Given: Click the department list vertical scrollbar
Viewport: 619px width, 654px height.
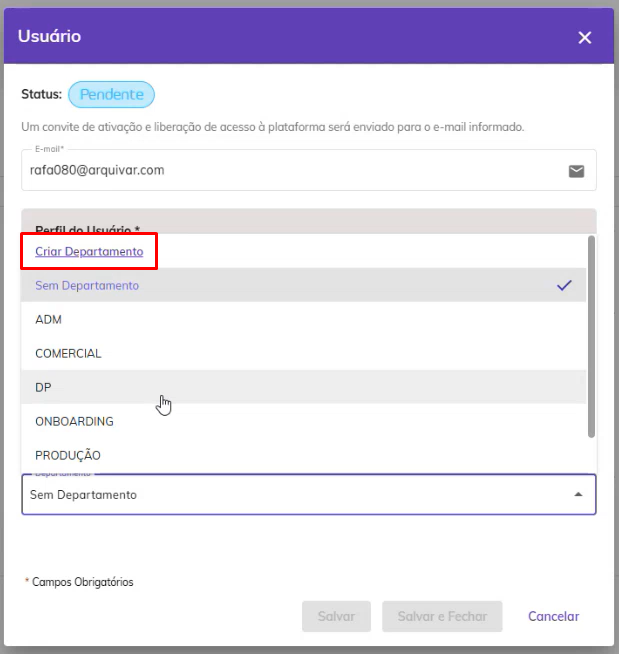Looking at the screenshot, I should tap(591, 336).
